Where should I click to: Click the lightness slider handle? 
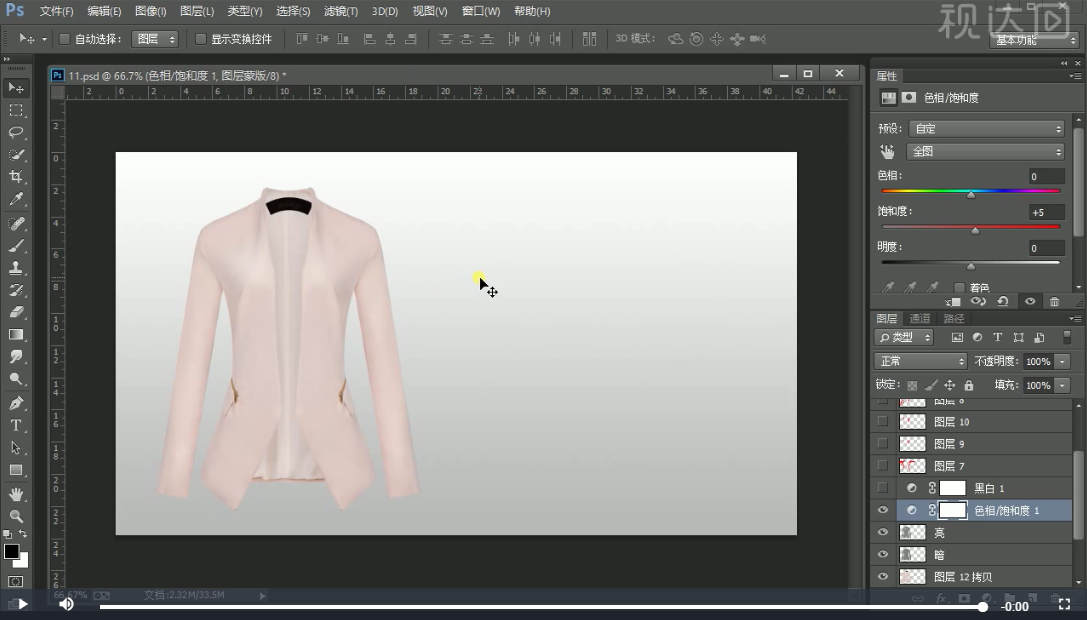(971, 266)
